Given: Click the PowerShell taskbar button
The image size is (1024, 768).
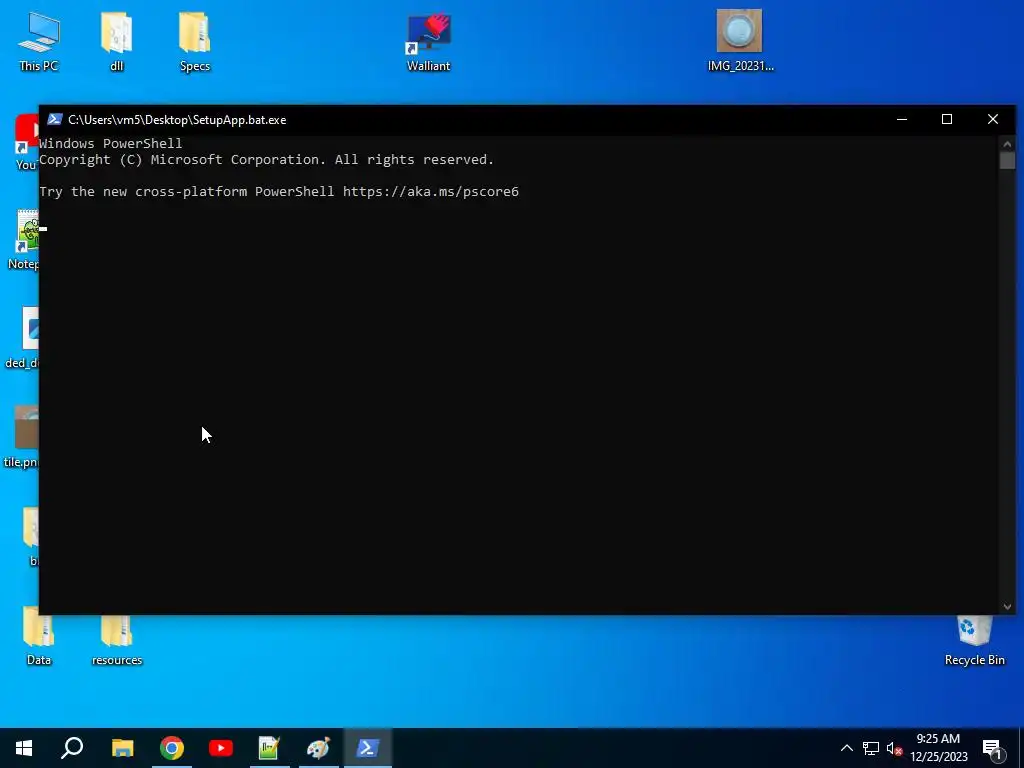Looking at the screenshot, I should (368, 748).
